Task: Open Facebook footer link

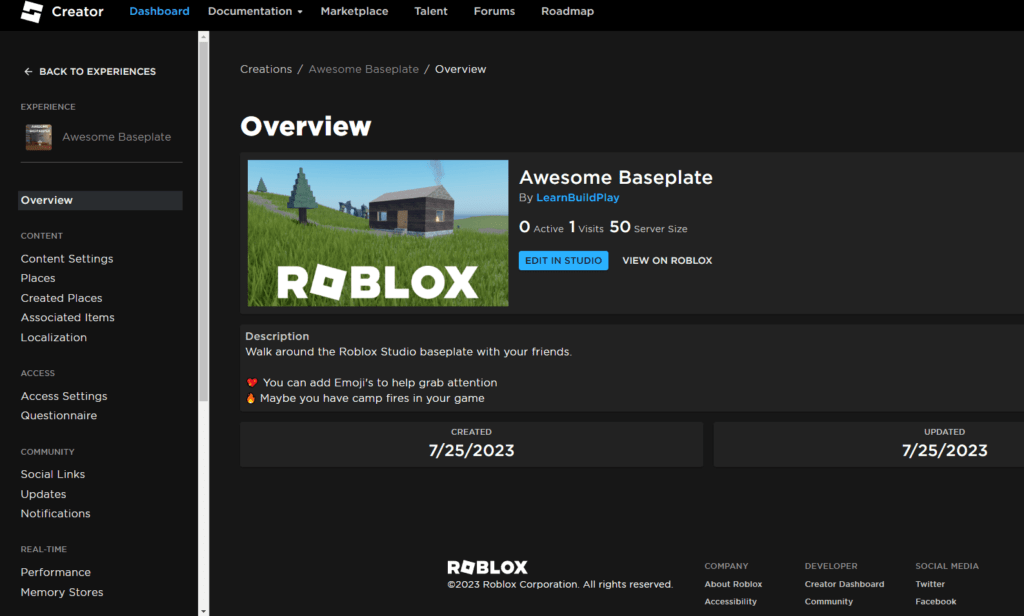Action: [x=936, y=602]
